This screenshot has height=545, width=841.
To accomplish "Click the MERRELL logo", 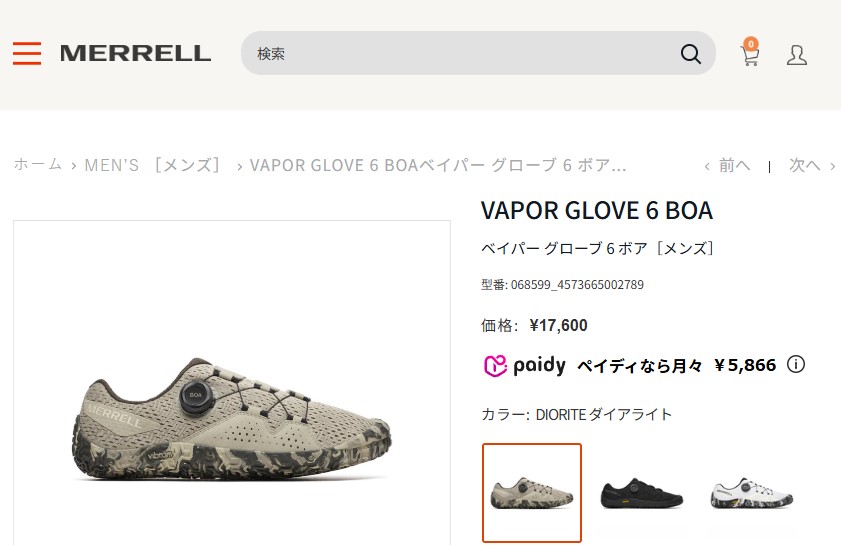I will (135, 53).
